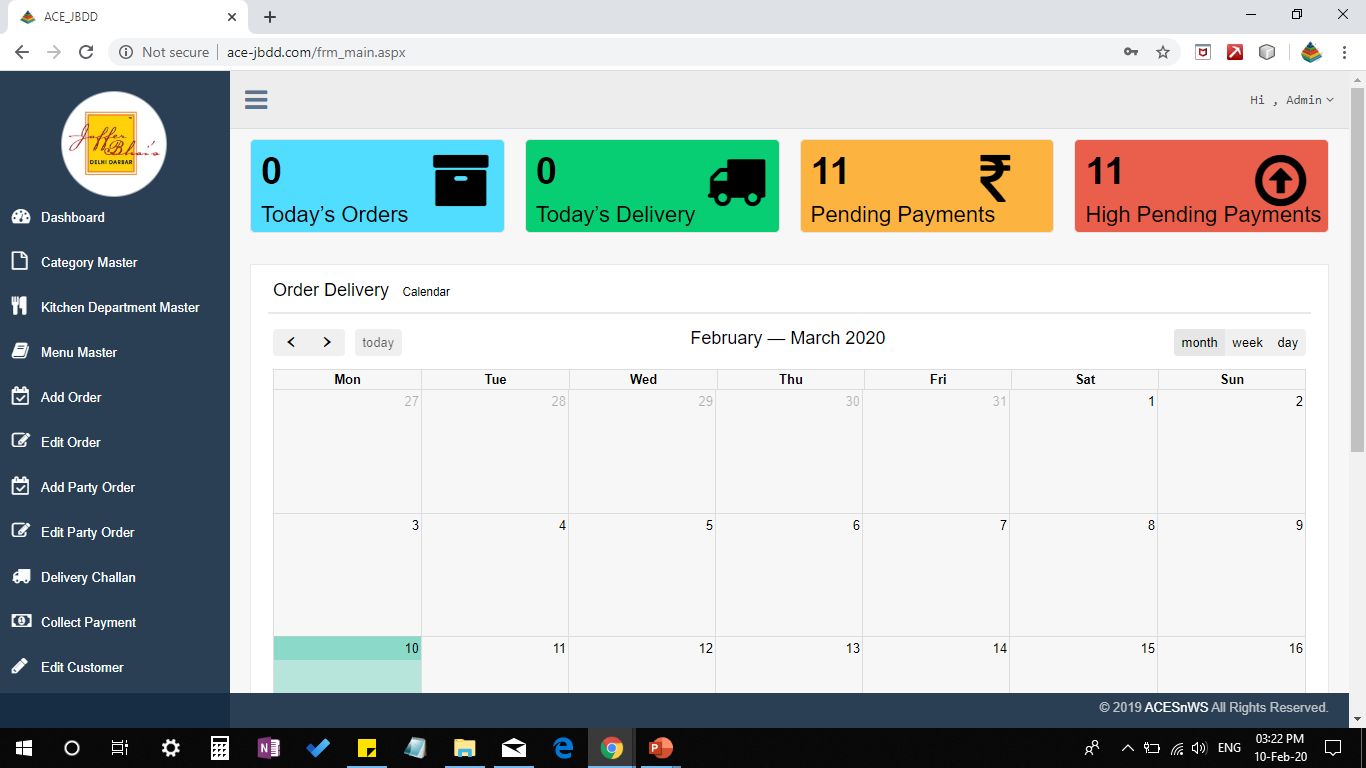Switch calendar to day view
This screenshot has height=768, width=1366.
[1287, 343]
